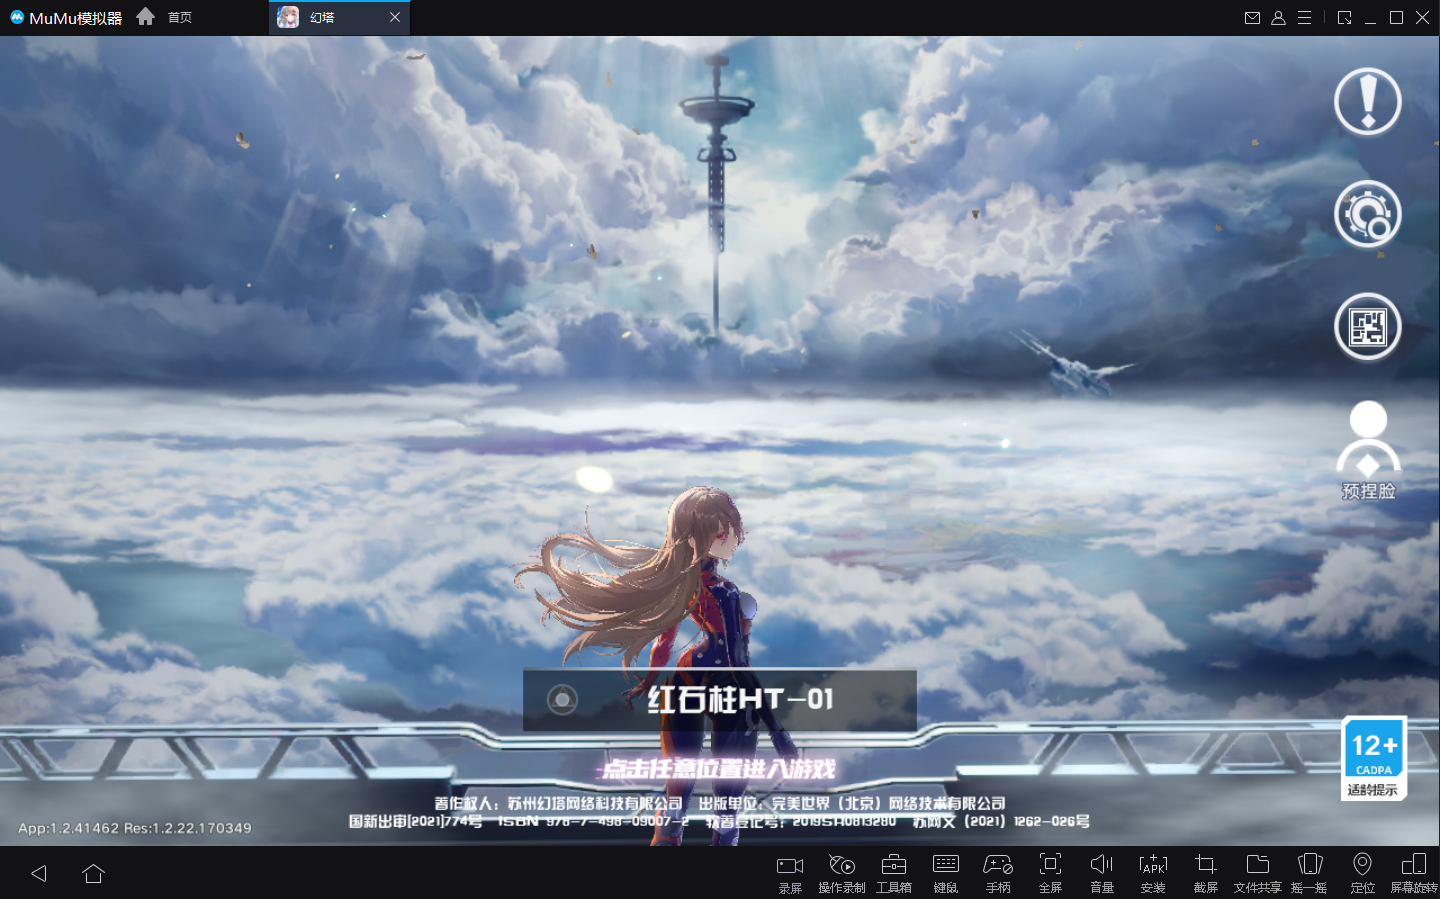Open the announcement exclamation icon

pos(1367,101)
